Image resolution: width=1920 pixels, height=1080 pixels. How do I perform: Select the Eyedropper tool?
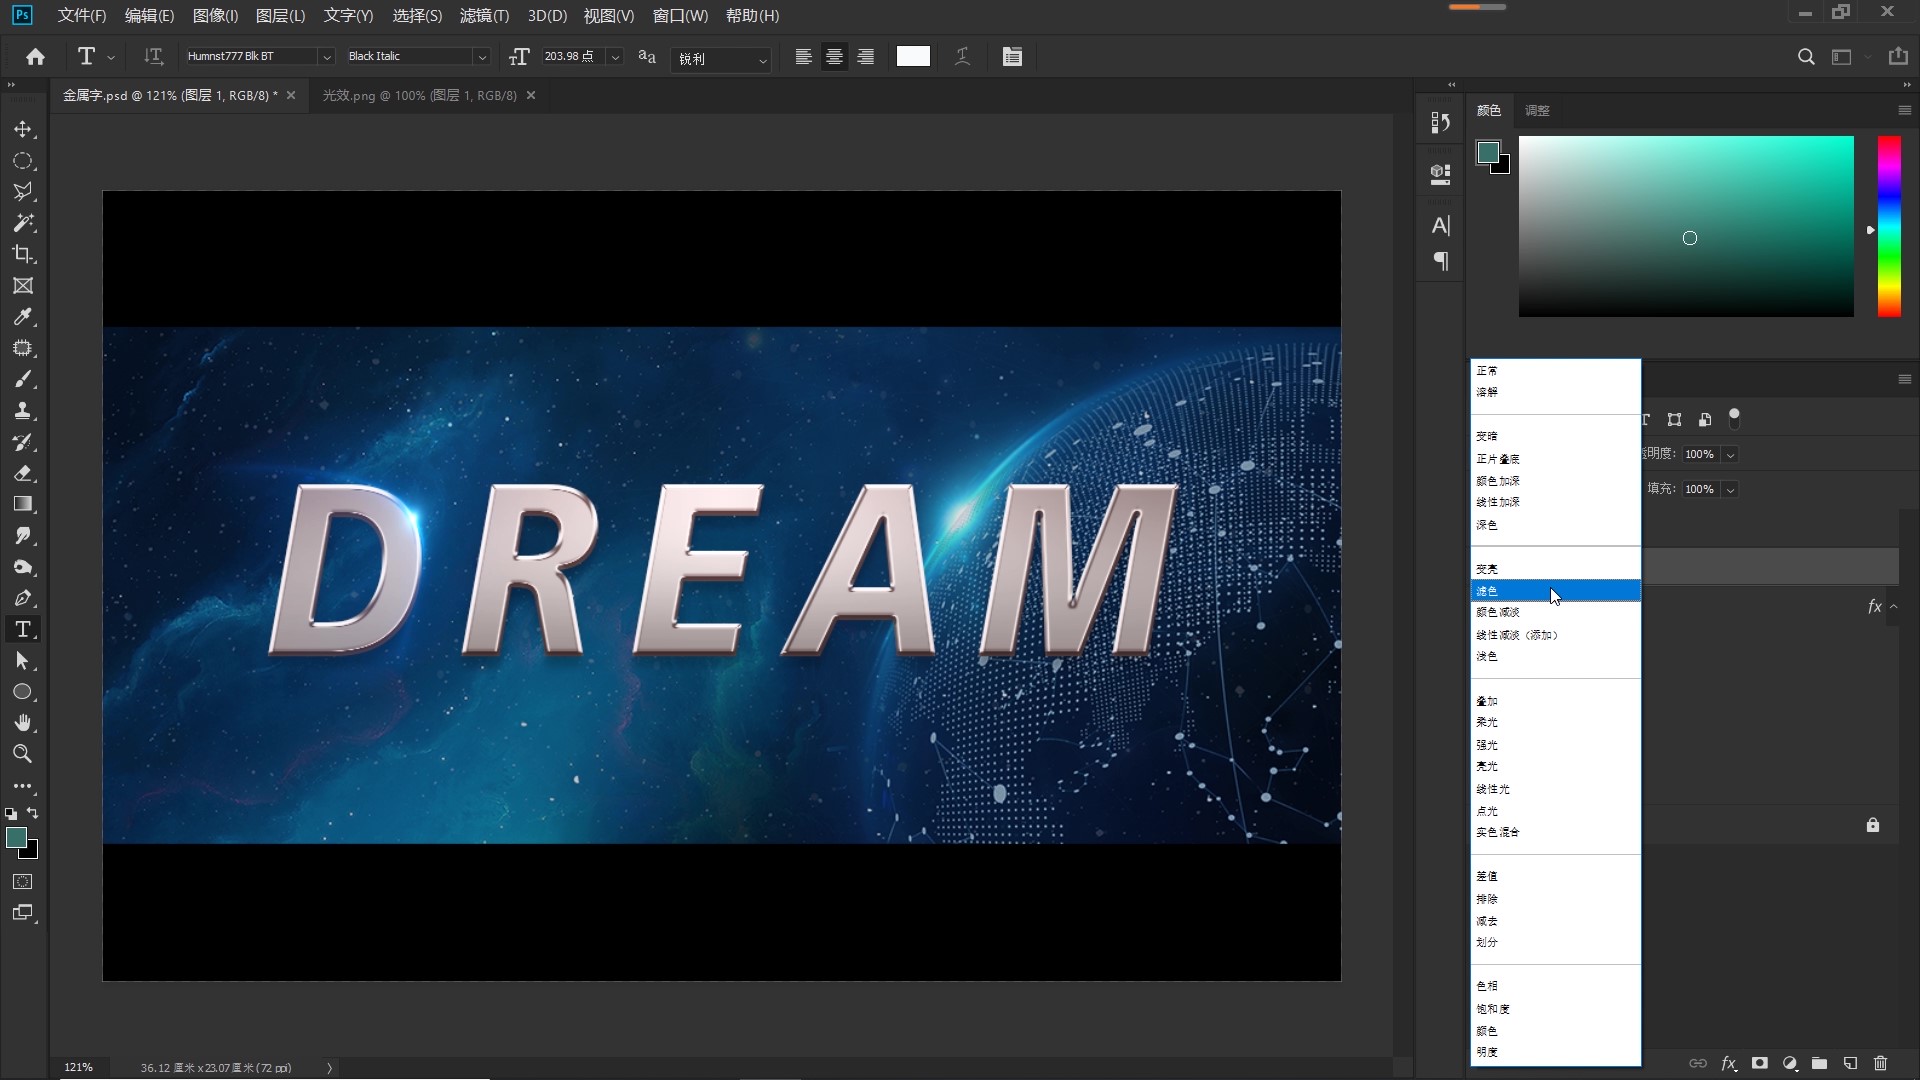[23, 317]
